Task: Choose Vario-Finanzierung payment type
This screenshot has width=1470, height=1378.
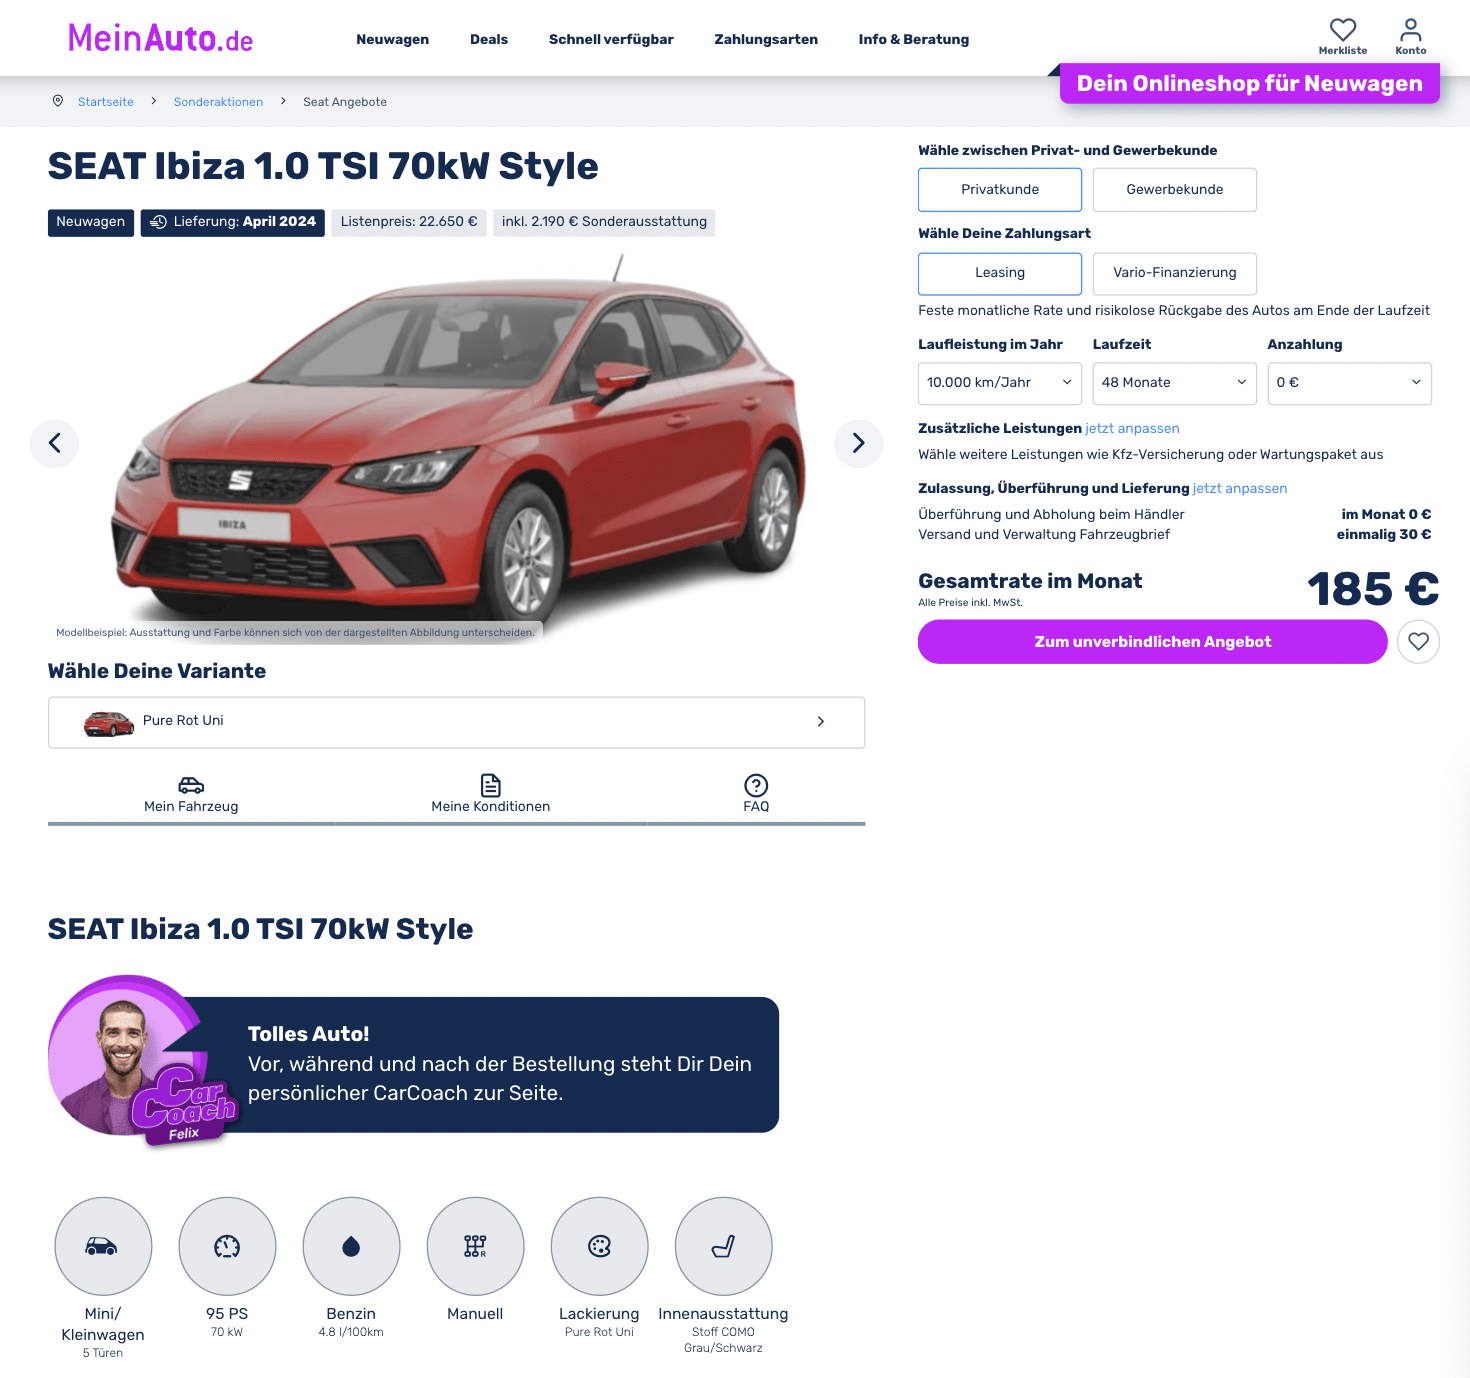Action: pos(1174,273)
